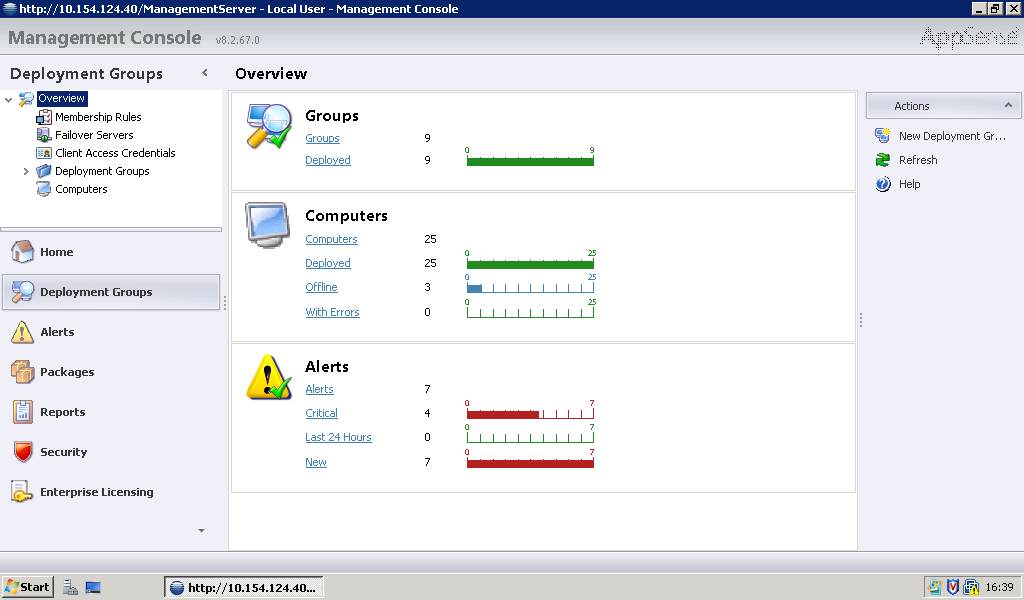Image resolution: width=1024 pixels, height=600 pixels.
Task: Click the Failover Servers tree icon
Action: point(44,135)
